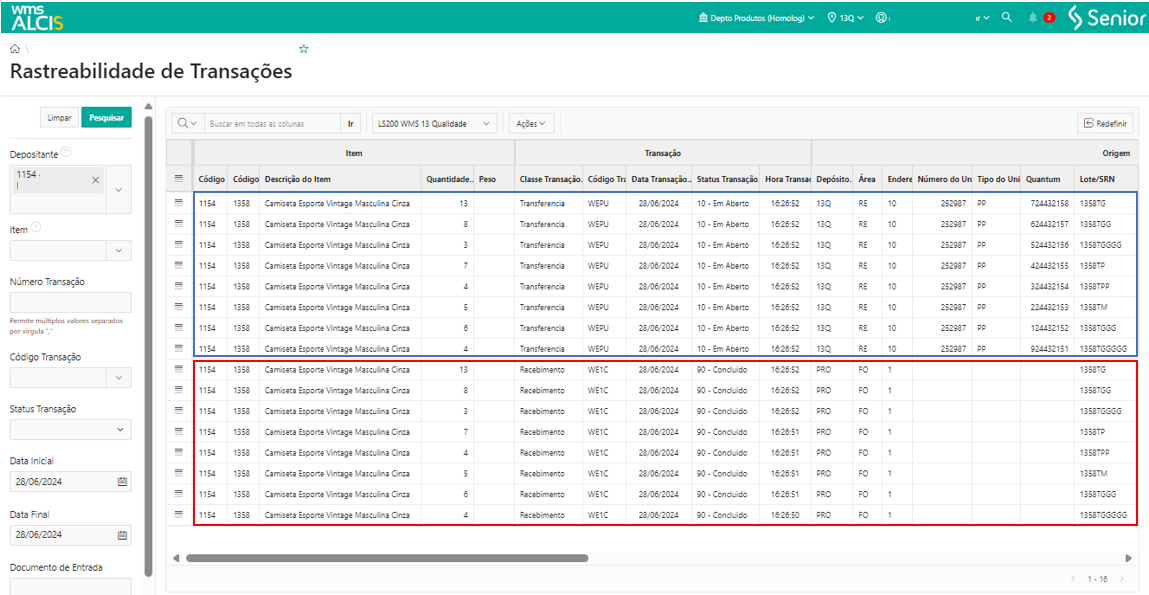Click the Redefinir button

point(1105,124)
